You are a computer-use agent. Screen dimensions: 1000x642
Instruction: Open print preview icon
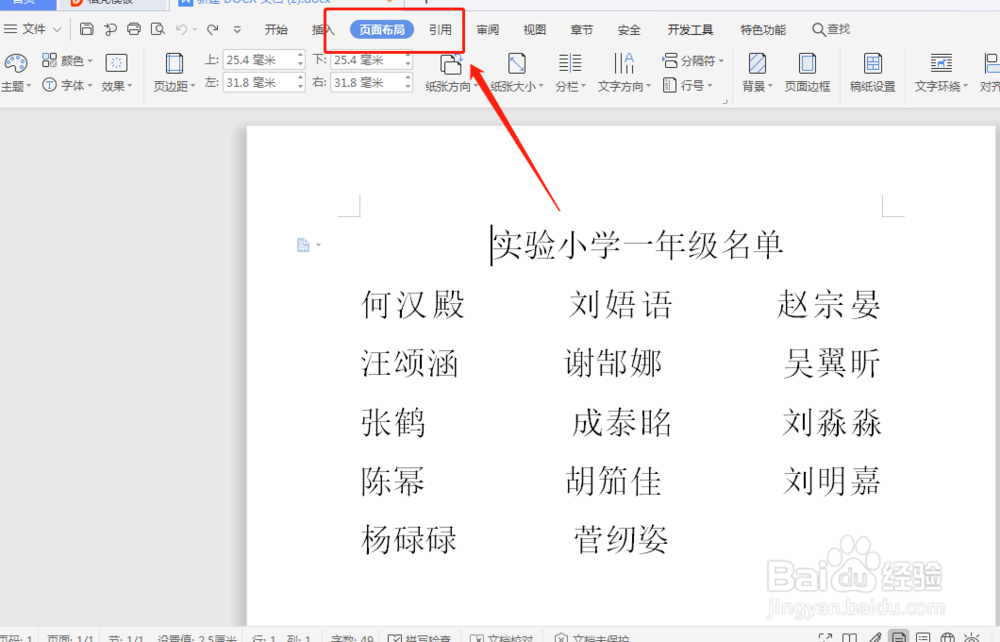coord(158,29)
